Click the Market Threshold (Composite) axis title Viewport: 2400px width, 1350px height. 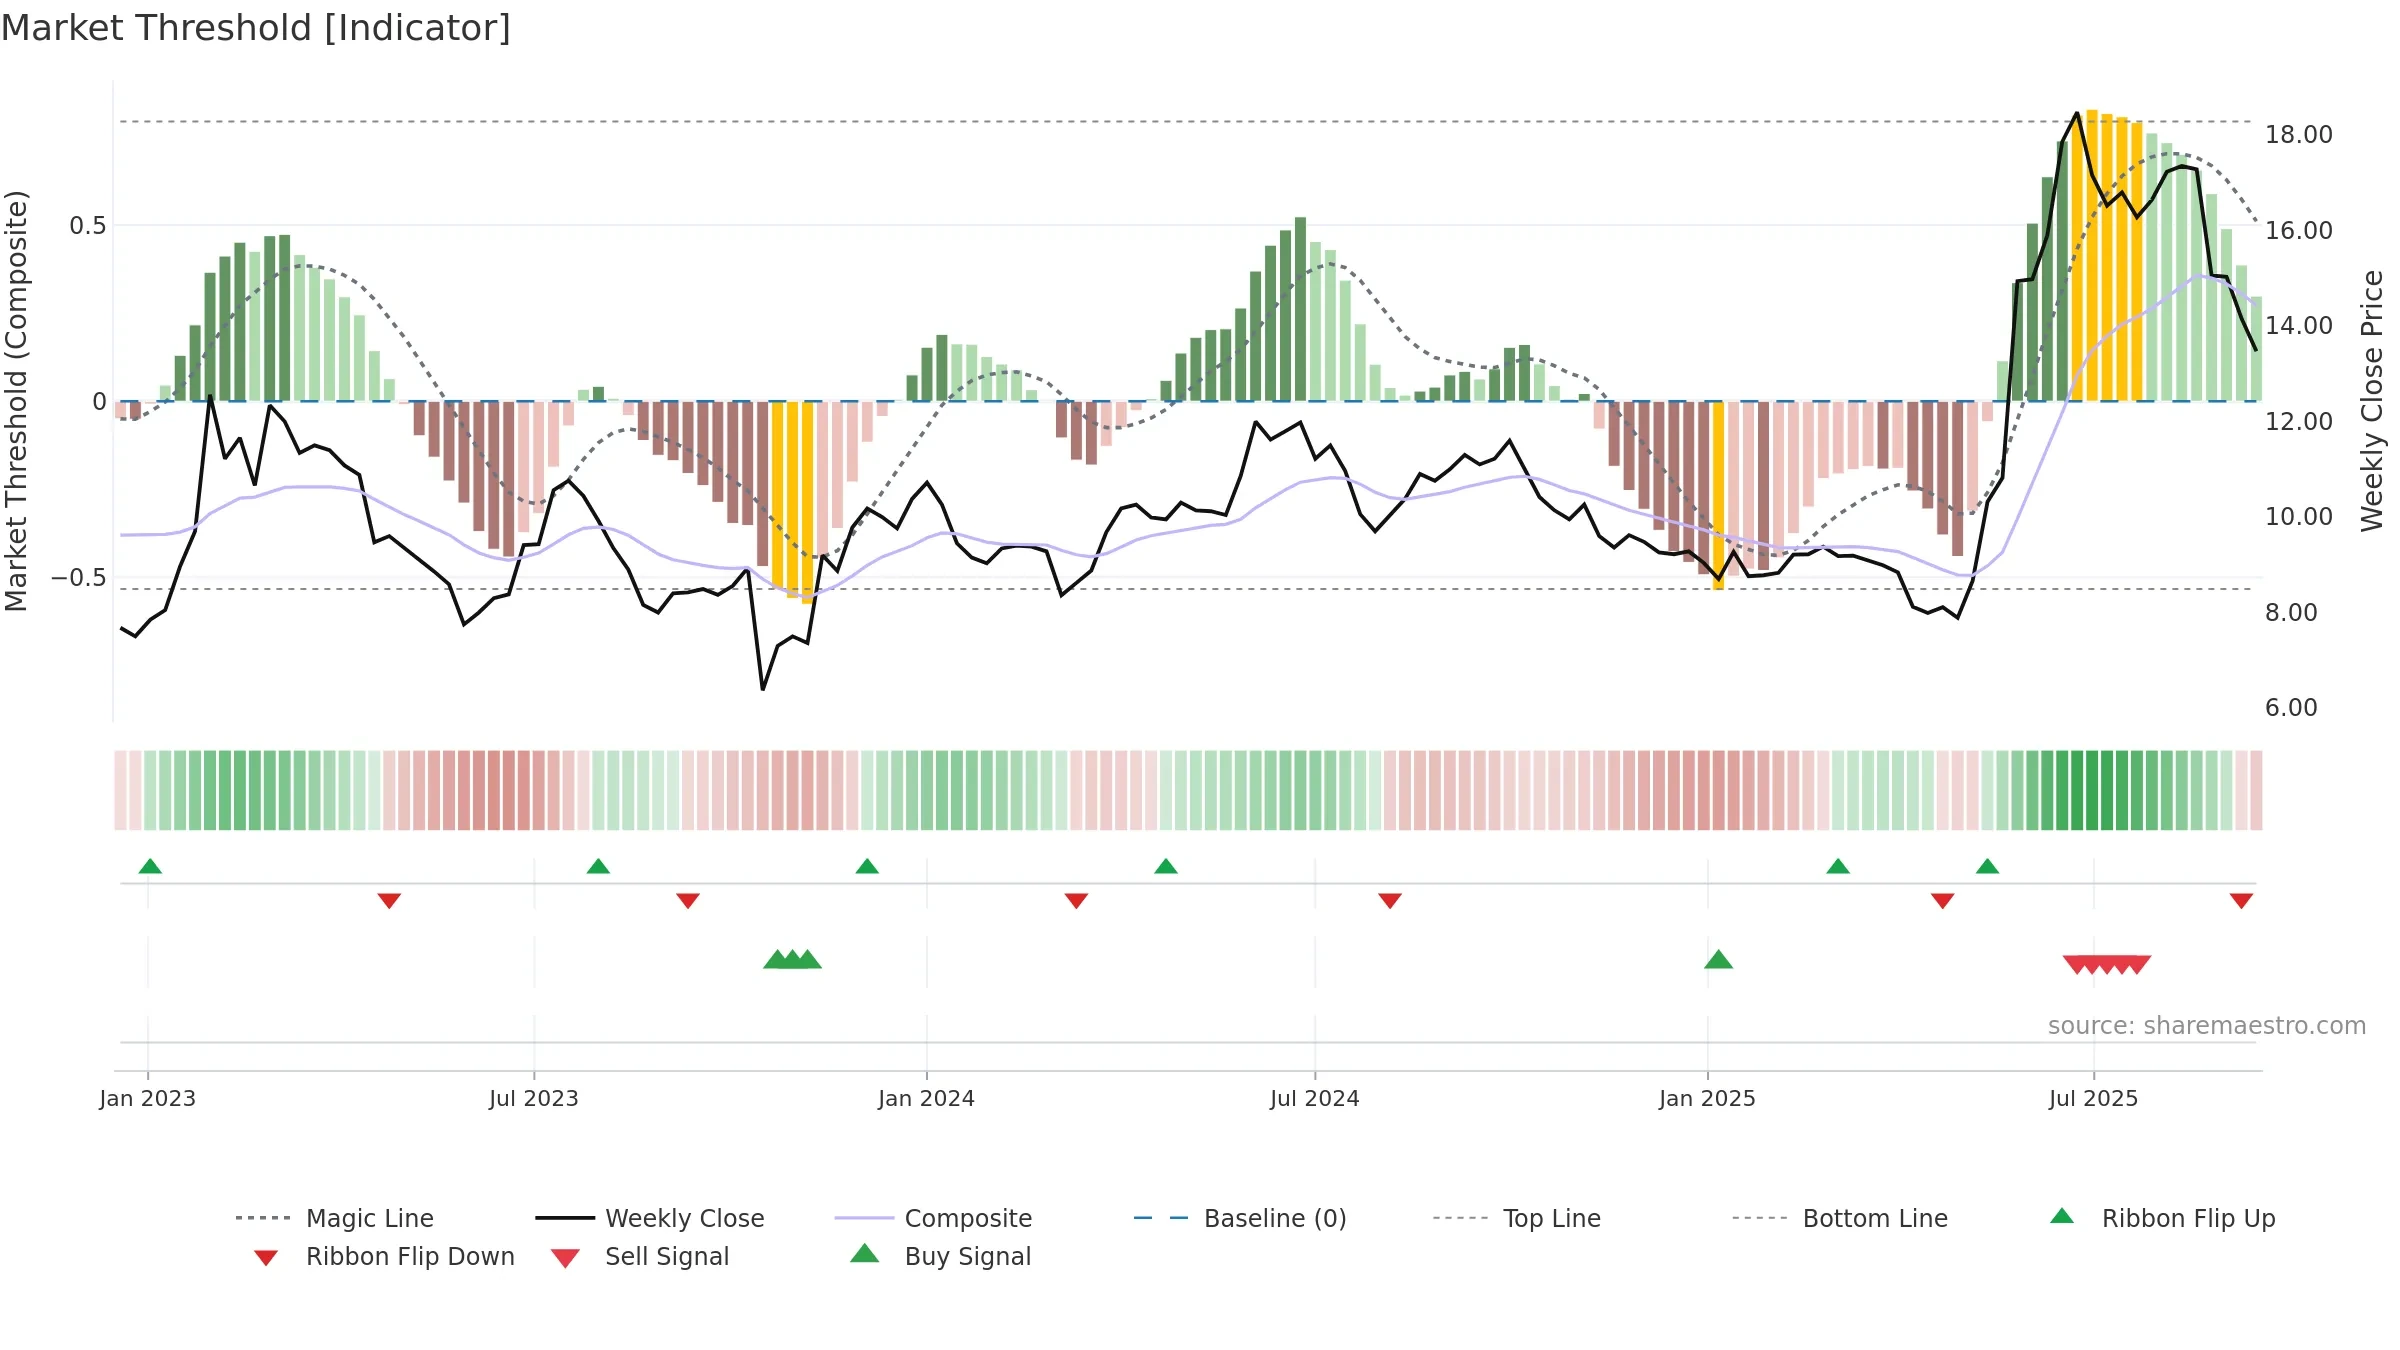pos(16,401)
